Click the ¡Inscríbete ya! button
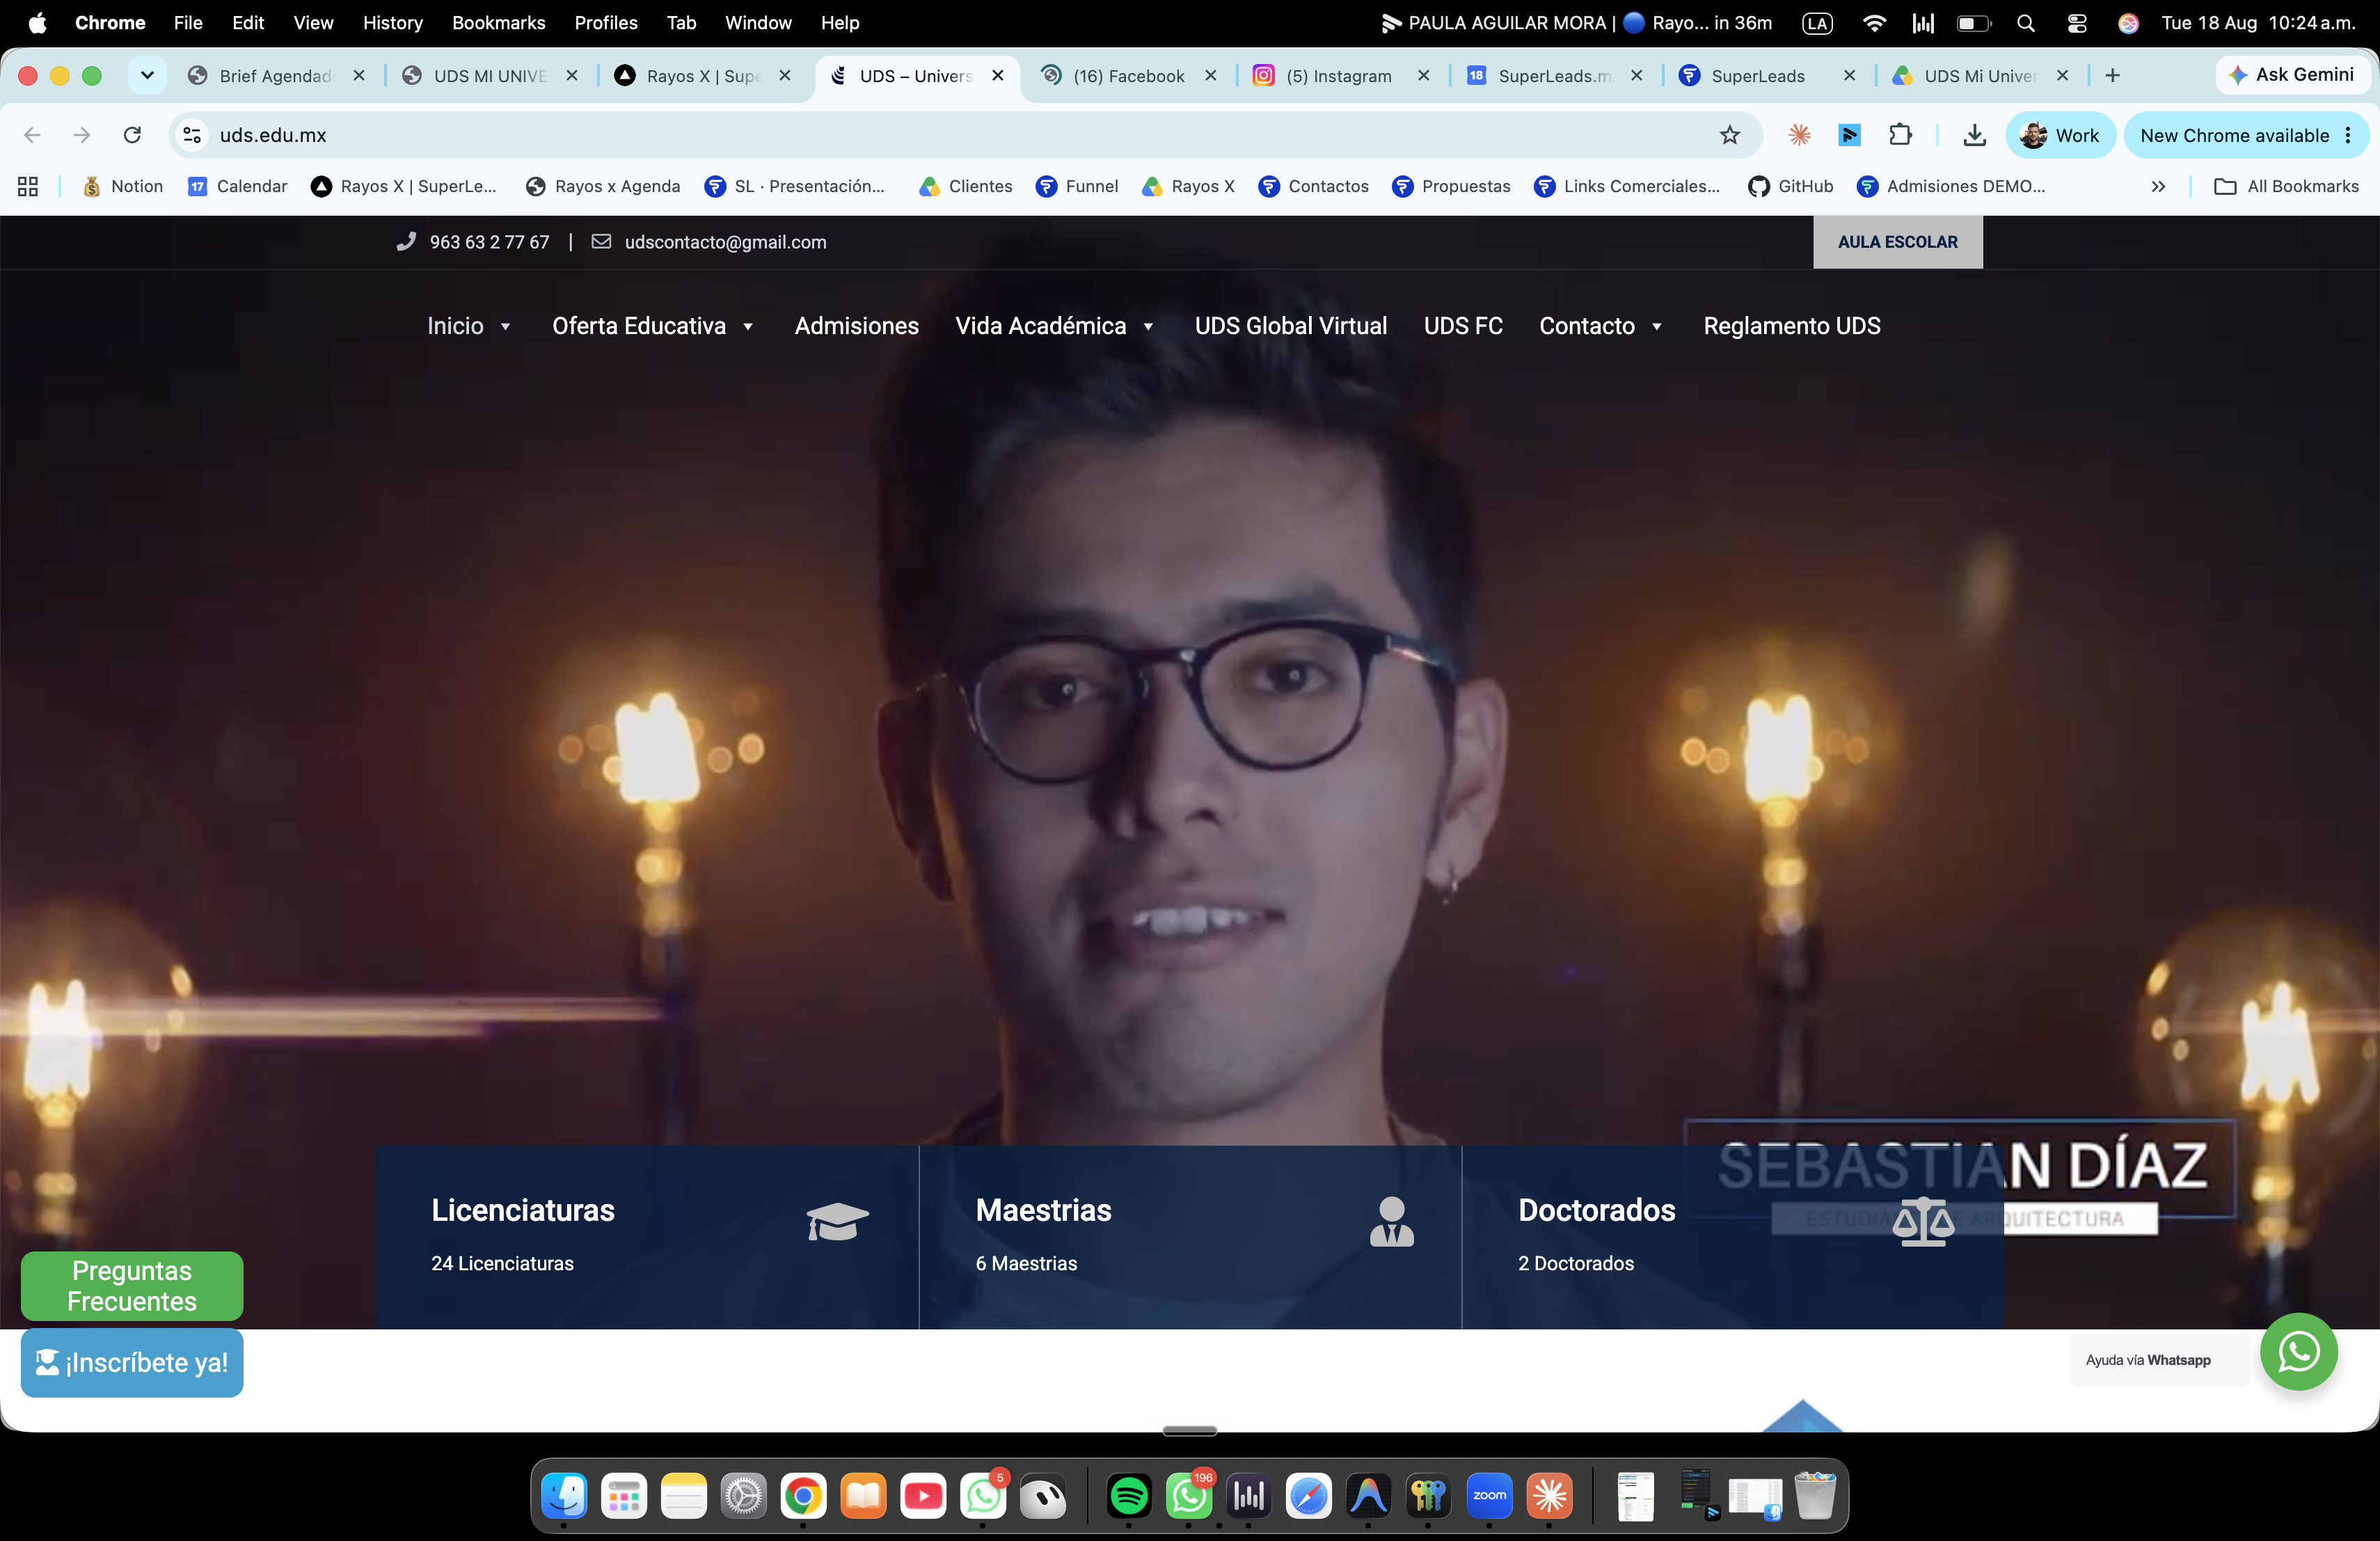 [x=132, y=1362]
